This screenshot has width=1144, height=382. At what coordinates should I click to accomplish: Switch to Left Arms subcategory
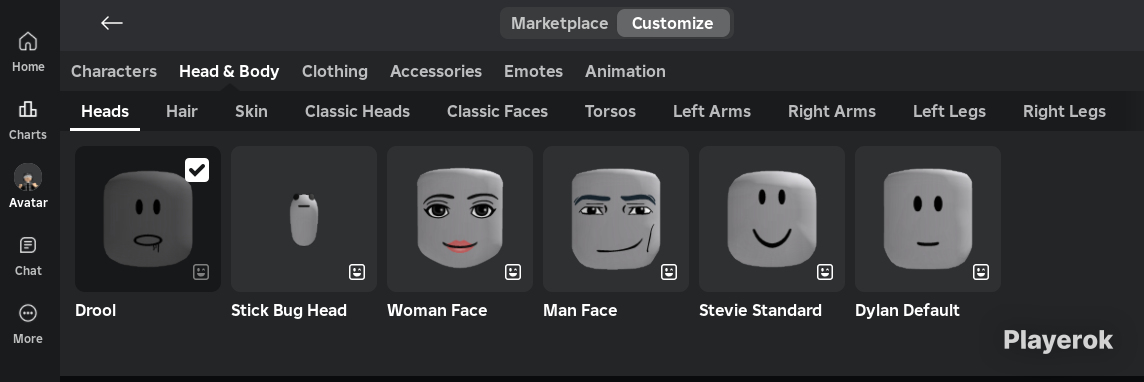point(712,112)
